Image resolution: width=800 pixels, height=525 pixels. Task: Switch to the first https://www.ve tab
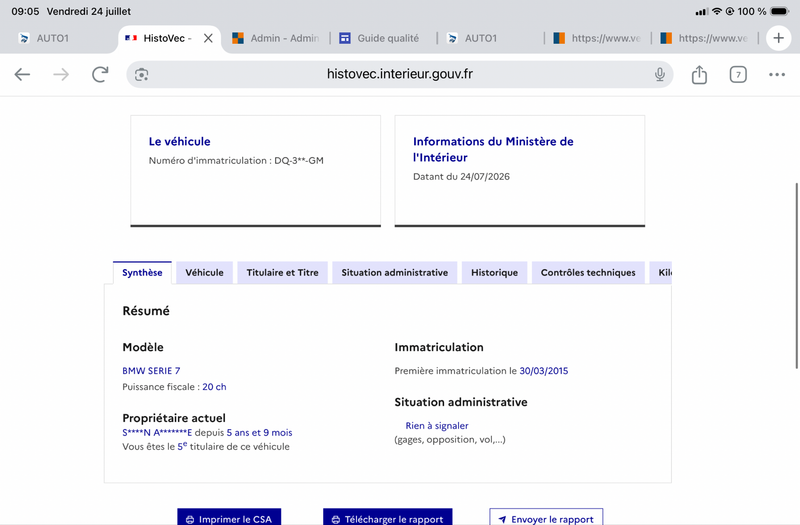coord(597,38)
